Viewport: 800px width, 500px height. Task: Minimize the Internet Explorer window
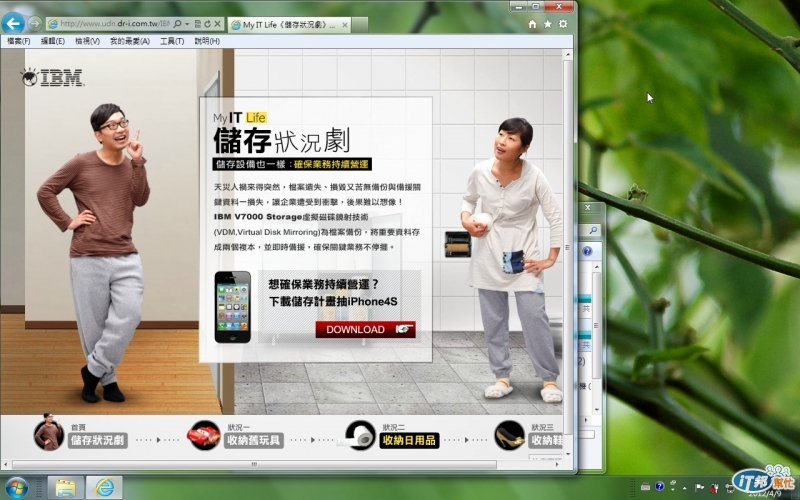[518, 7]
